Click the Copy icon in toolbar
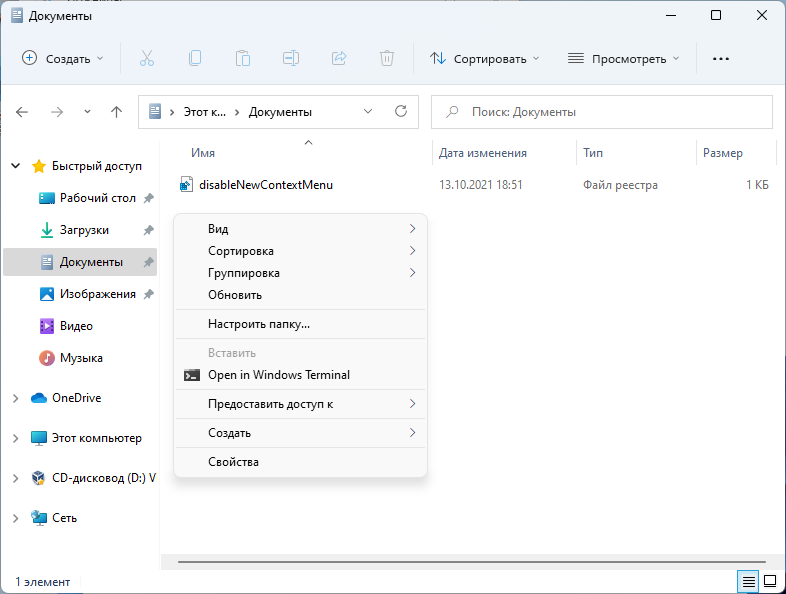 (x=195, y=59)
